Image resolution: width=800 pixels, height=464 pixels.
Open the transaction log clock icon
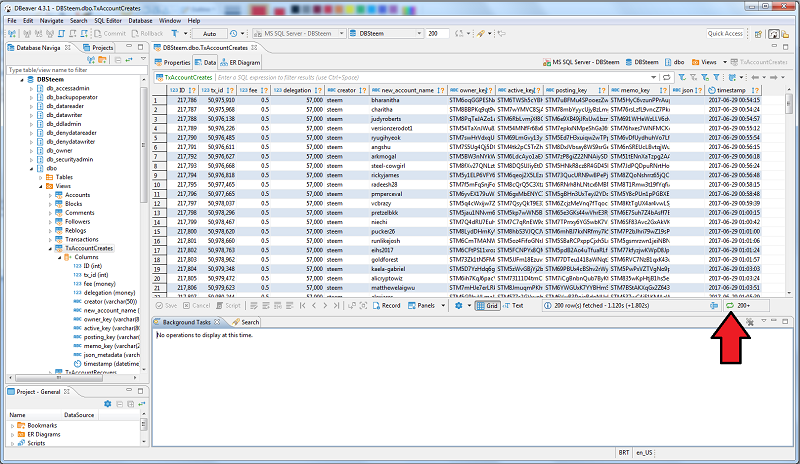tap(234, 34)
